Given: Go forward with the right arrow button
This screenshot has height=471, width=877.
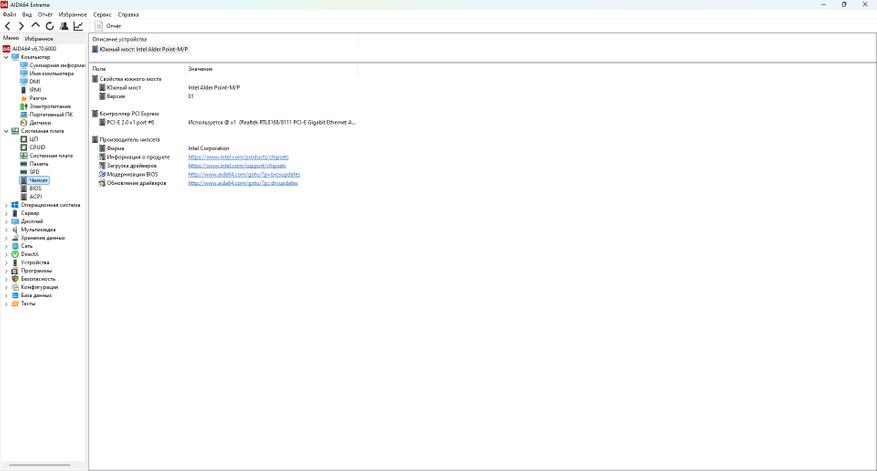Looking at the screenshot, I should pos(21,26).
